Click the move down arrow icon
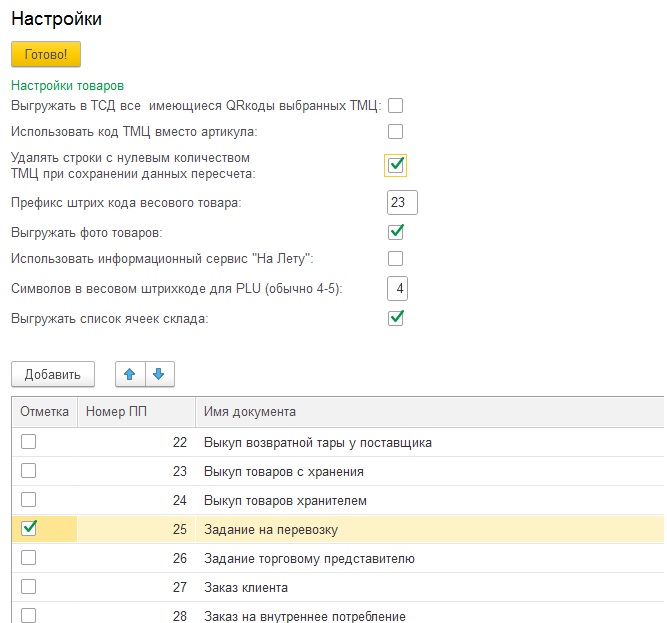Image resolution: width=667 pixels, height=623 pixels. (x=160, y=375)
